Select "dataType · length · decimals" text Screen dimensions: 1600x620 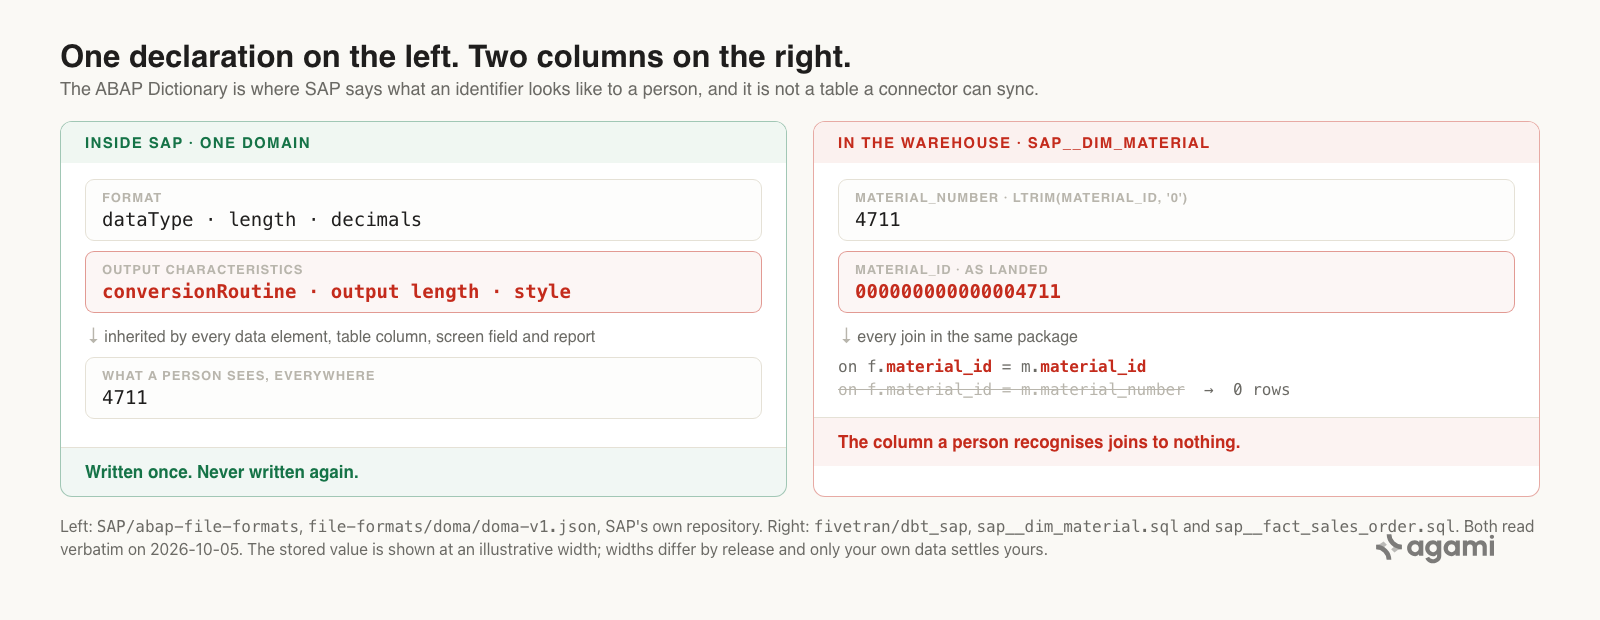point(262,220)
